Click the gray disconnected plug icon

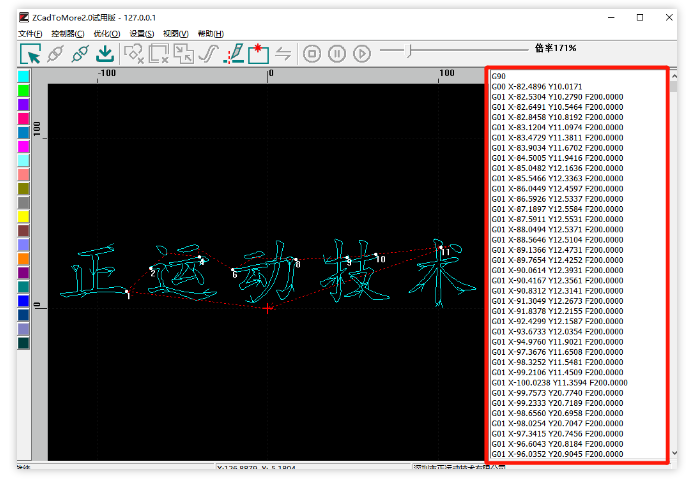(x=55, y=54)
